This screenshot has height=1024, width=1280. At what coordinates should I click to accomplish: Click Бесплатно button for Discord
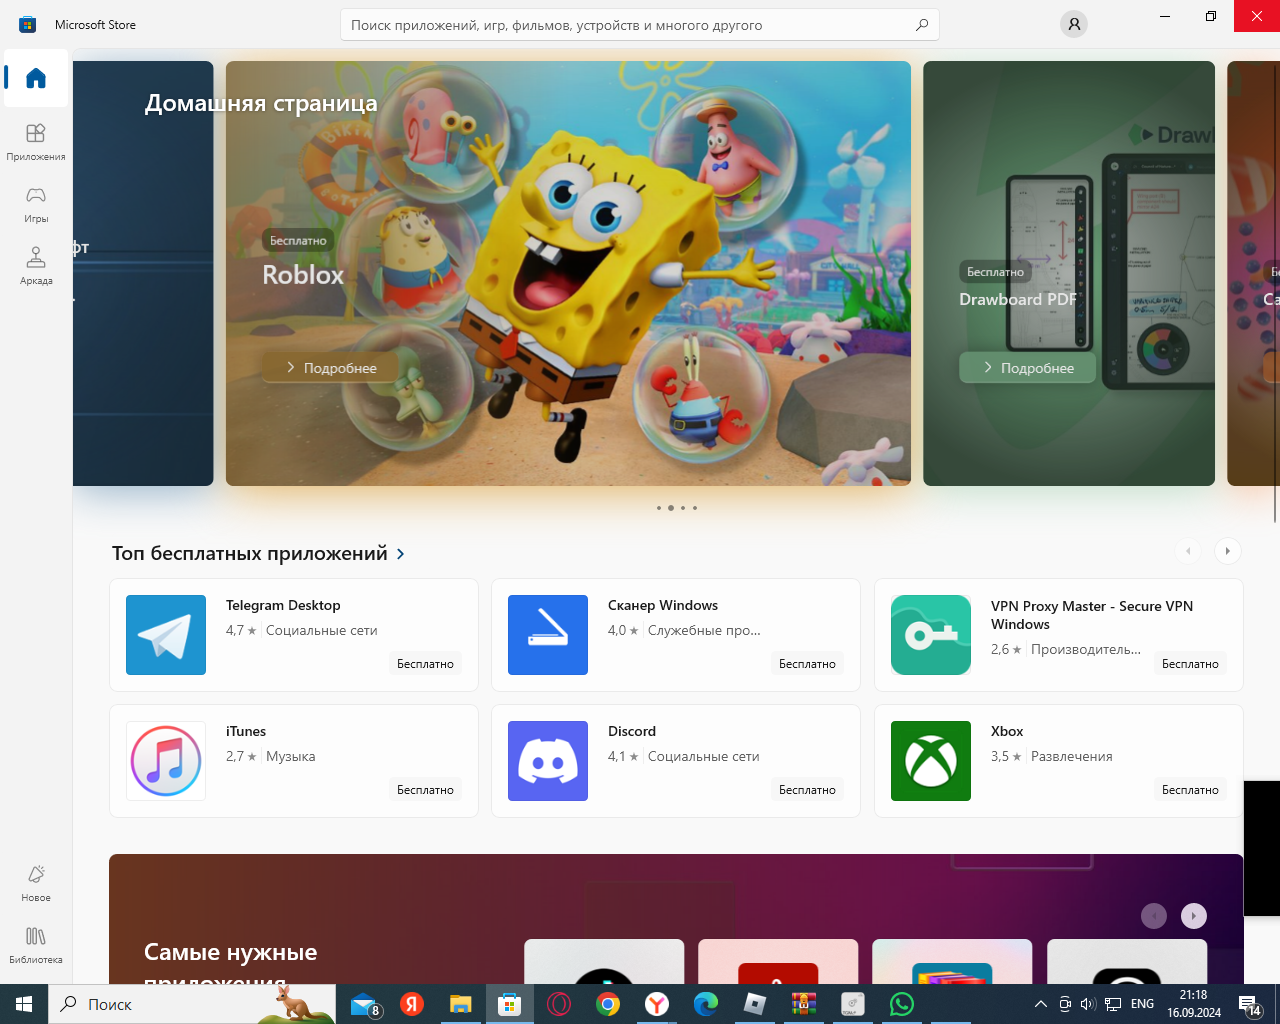click(807, 790)
